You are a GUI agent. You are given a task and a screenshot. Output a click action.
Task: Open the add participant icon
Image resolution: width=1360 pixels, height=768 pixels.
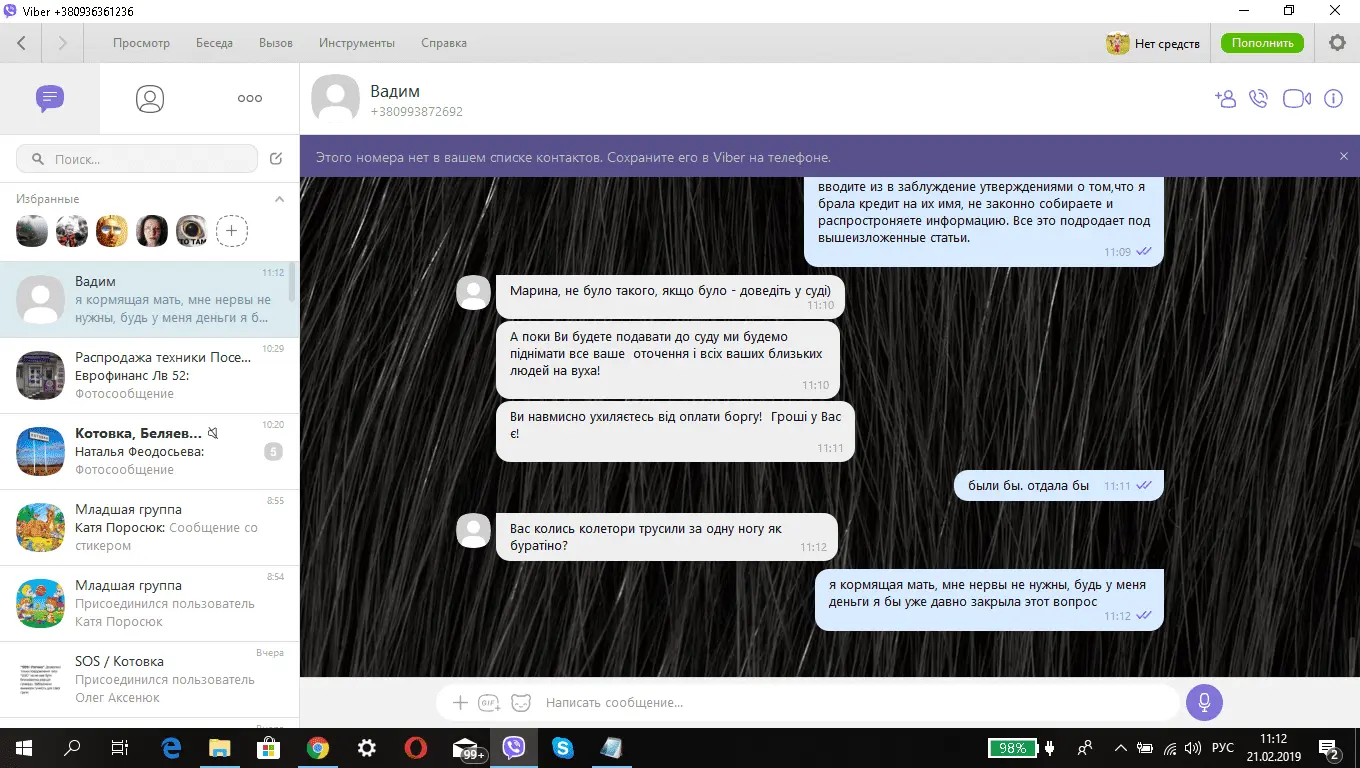pos(1225,98)
